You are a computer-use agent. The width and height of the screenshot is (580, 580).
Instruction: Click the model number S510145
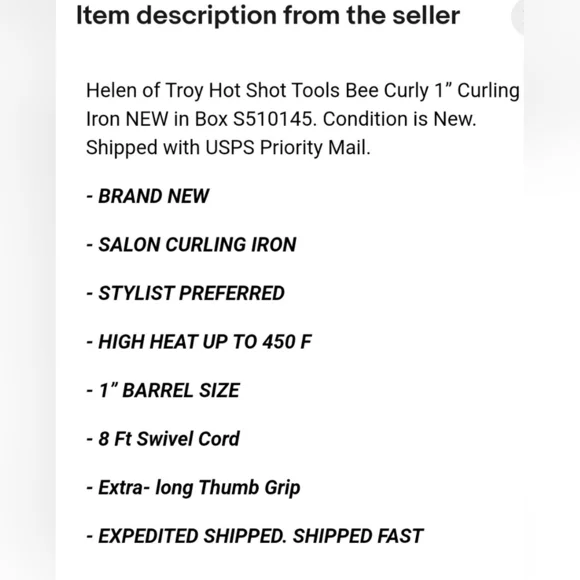pos(275,119)
